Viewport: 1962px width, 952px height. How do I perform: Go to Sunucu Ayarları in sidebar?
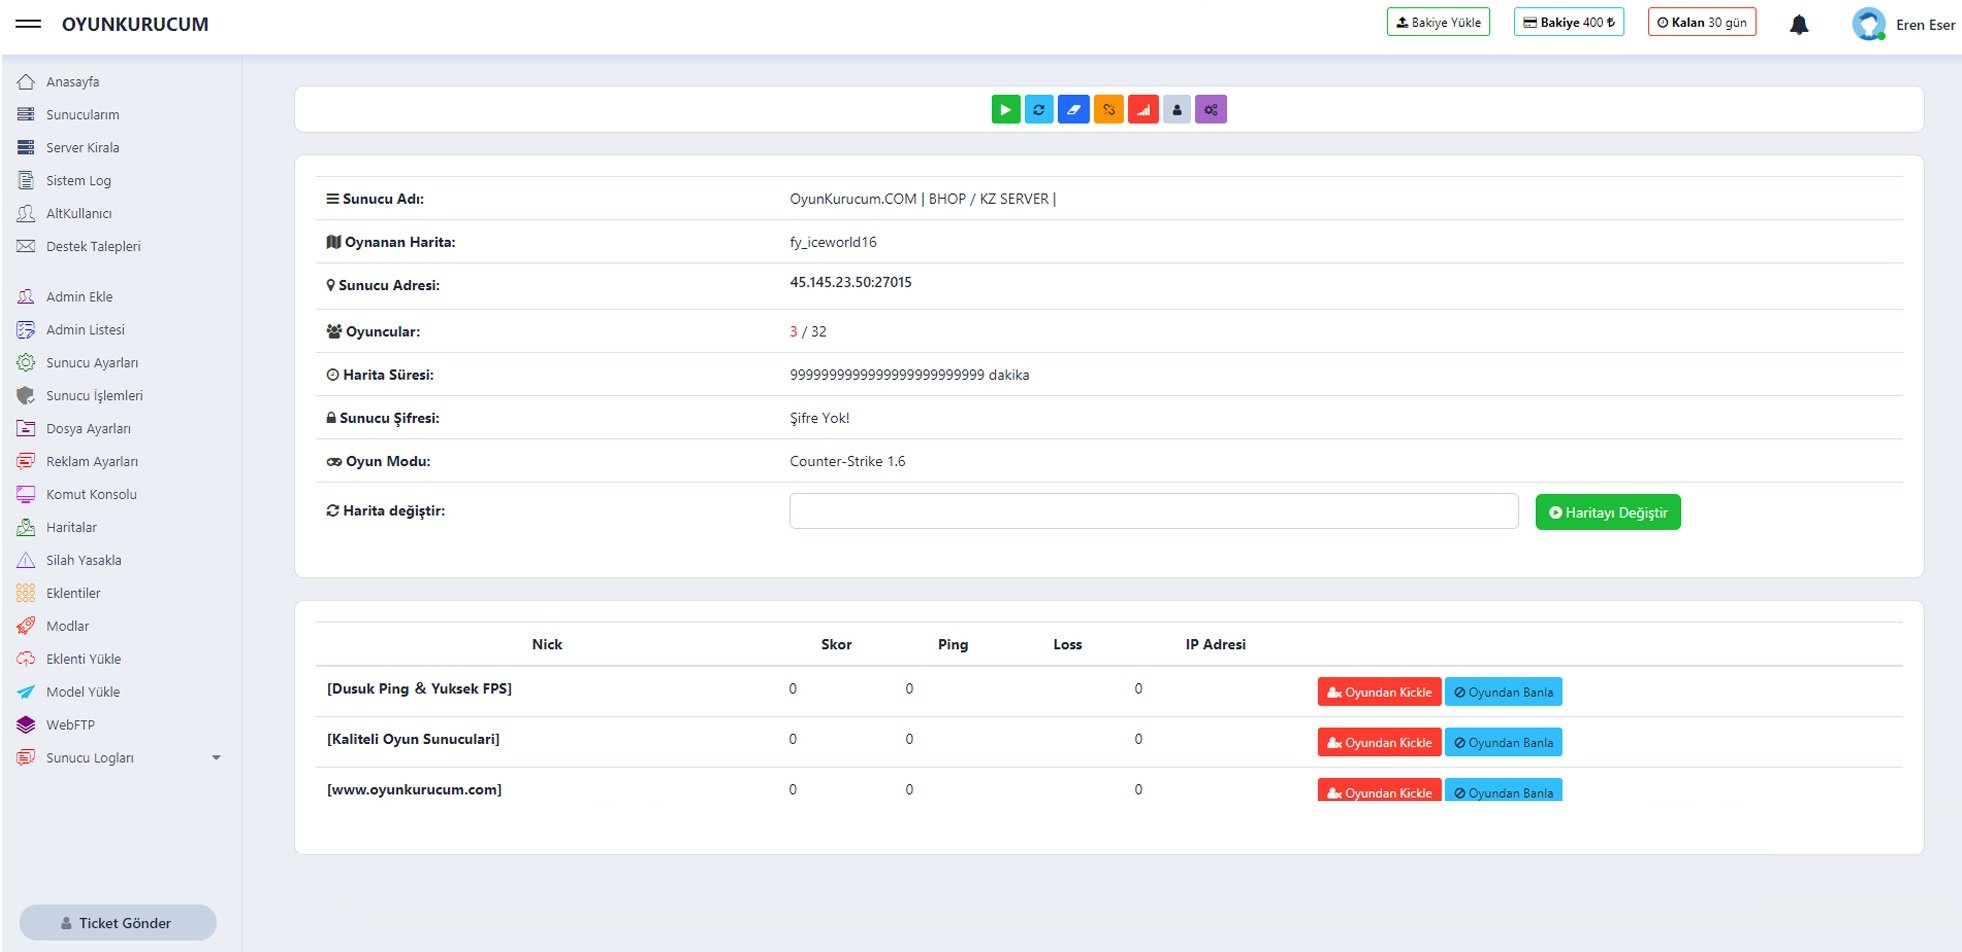(92, 363)
